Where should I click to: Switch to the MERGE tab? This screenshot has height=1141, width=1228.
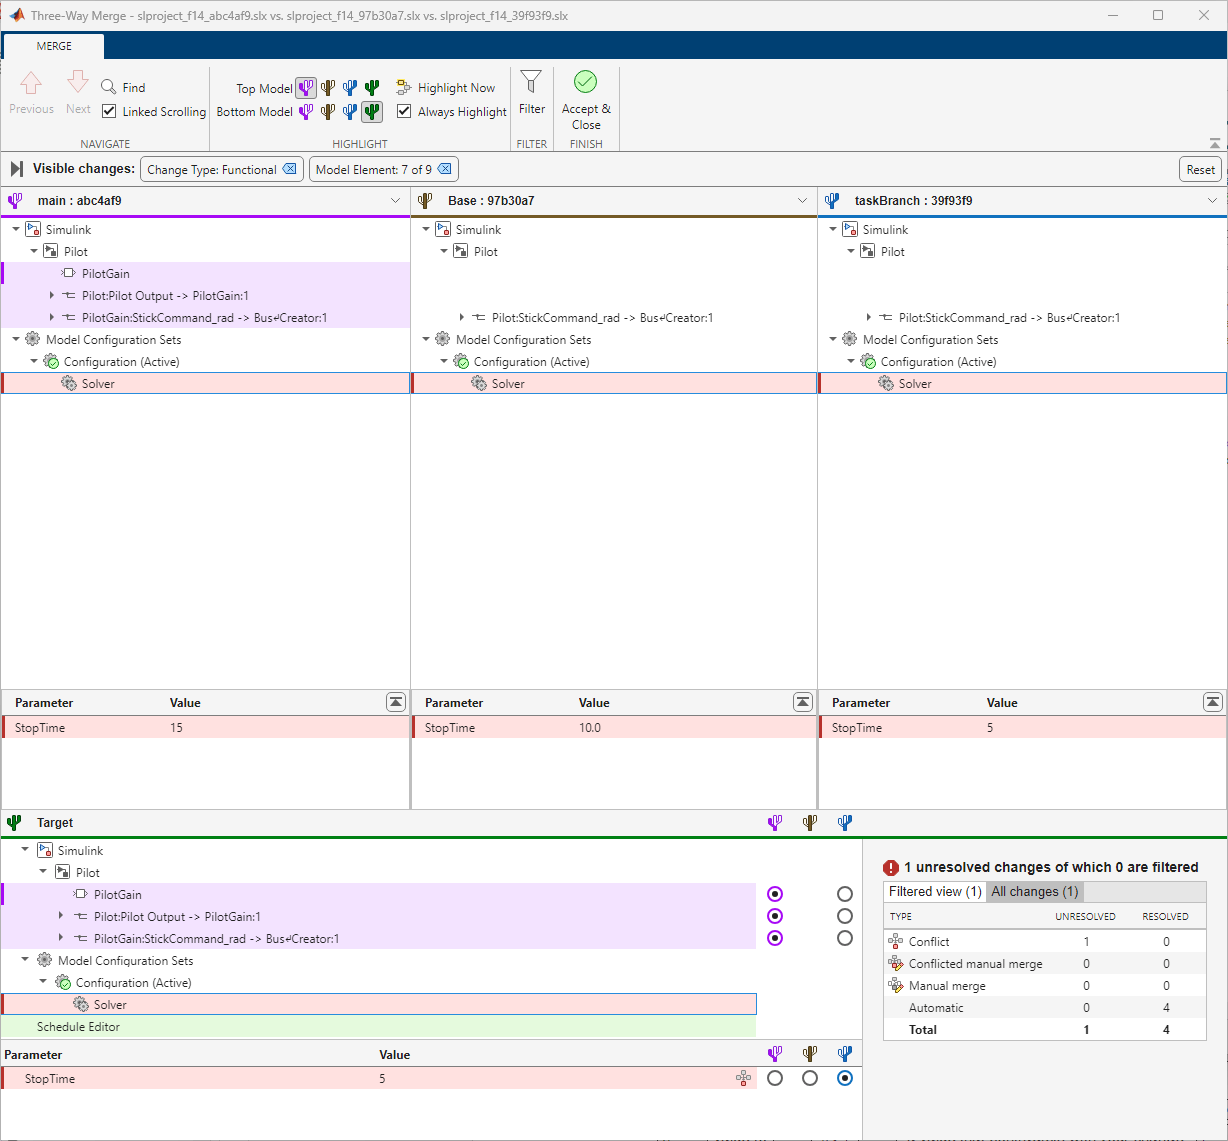[54, 46]
